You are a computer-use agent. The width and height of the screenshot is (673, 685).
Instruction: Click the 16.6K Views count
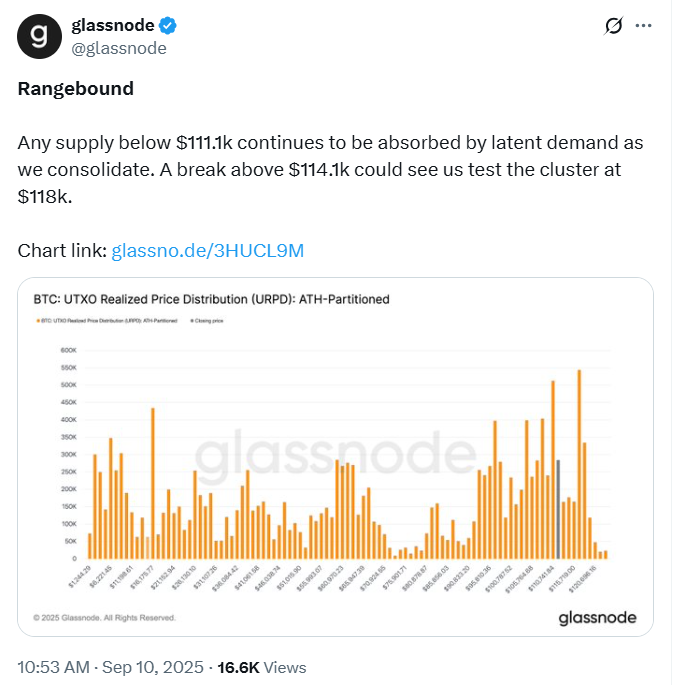pos(263,667)
